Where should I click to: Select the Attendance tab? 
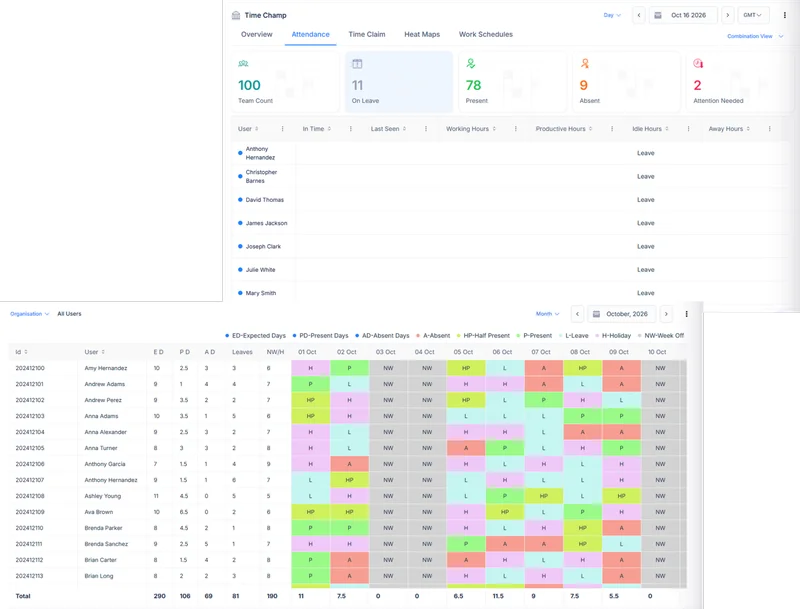point(310,35)
